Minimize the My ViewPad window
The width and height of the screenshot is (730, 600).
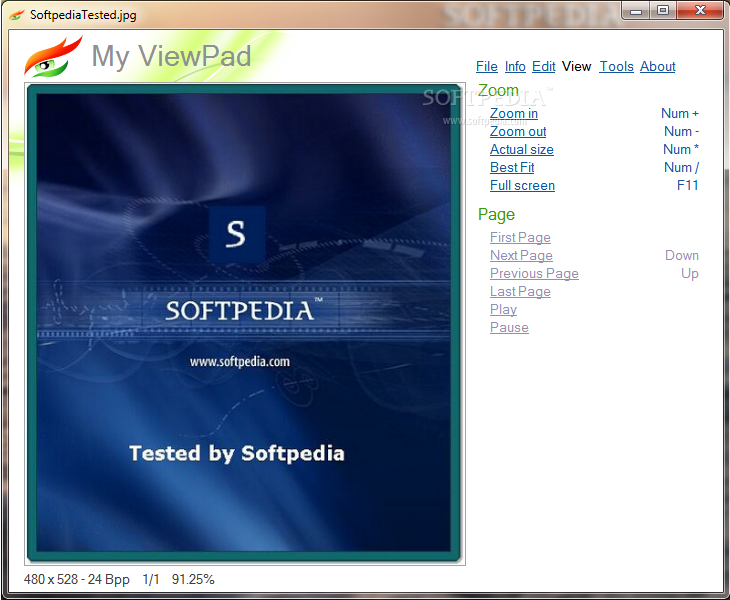(636, 11)
